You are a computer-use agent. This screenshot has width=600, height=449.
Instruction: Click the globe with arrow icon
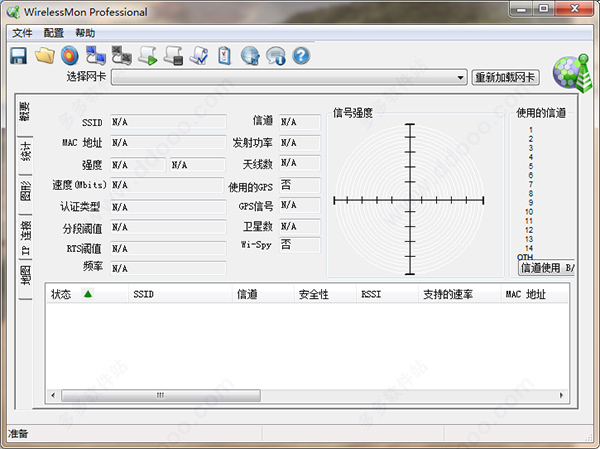coord(250,56)
